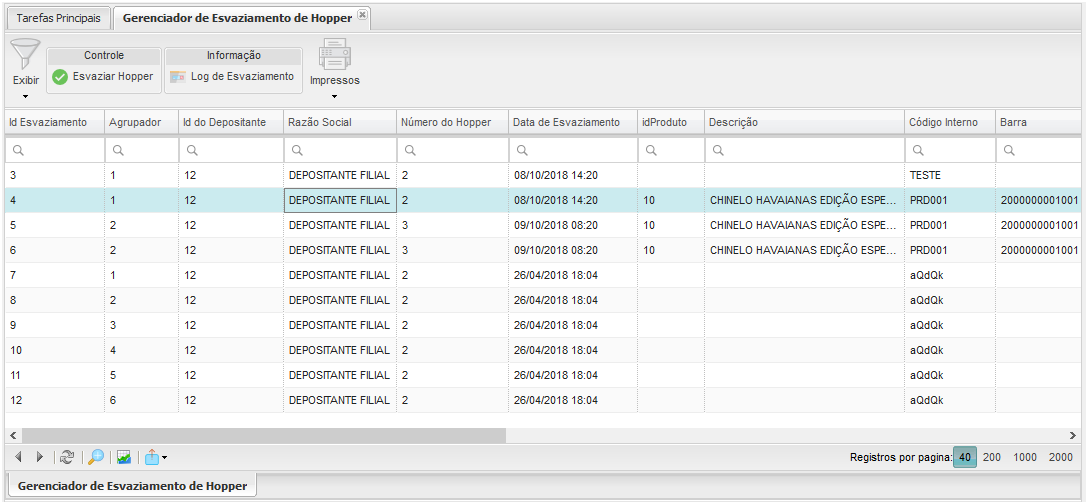Viewport: 1086px width, 502px height.
Task: Sort by Data de Esvaziamento header
Action: [x=573, y=122]
